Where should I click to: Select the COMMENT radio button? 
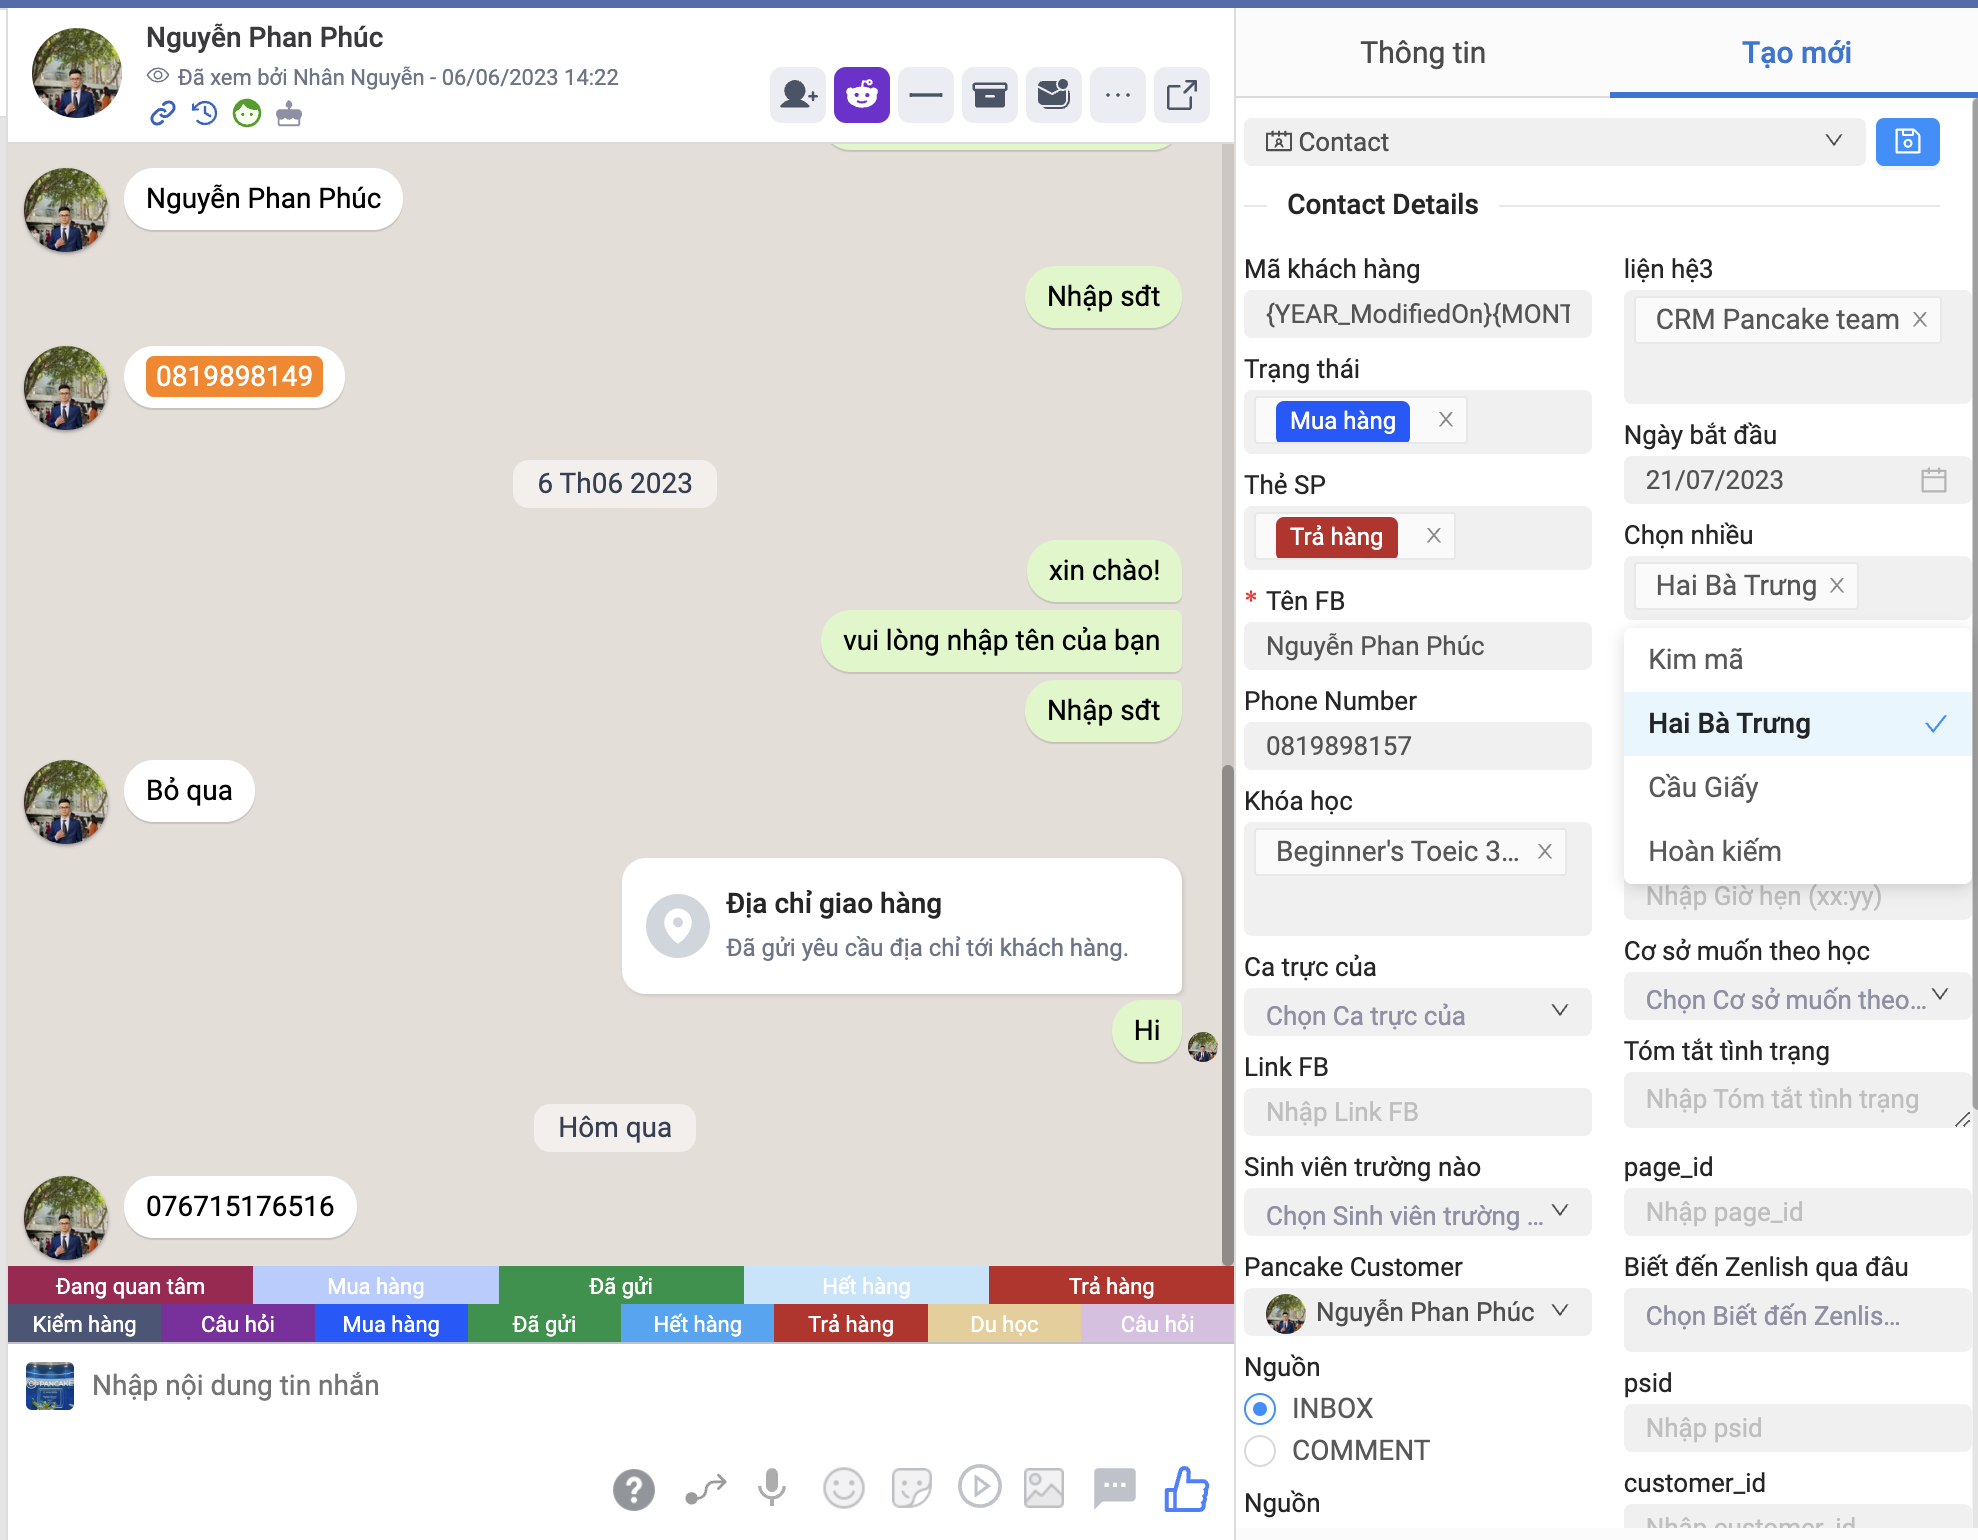[x=1260, y=1450]
